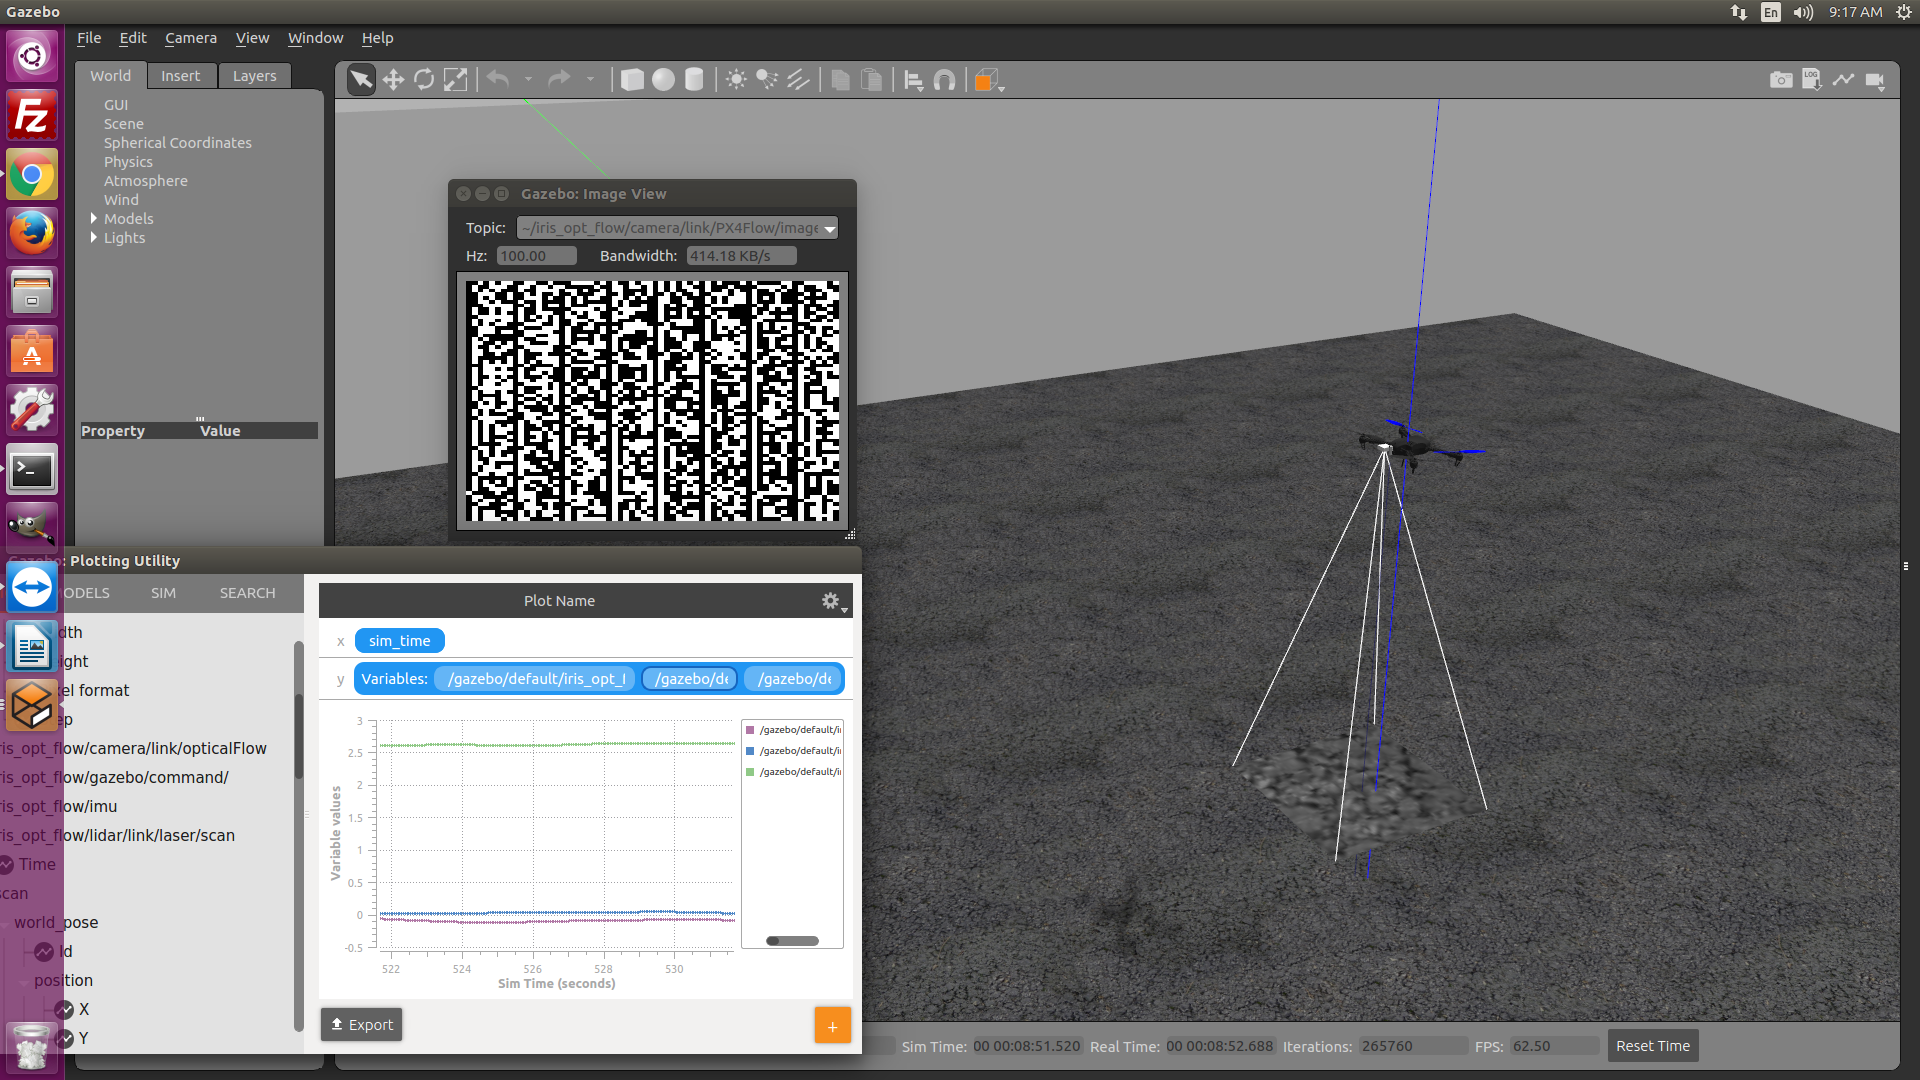1920x1080 pixels.
Task: Toggle the Y position checkbox
Action: click(x=64, y=1038)
